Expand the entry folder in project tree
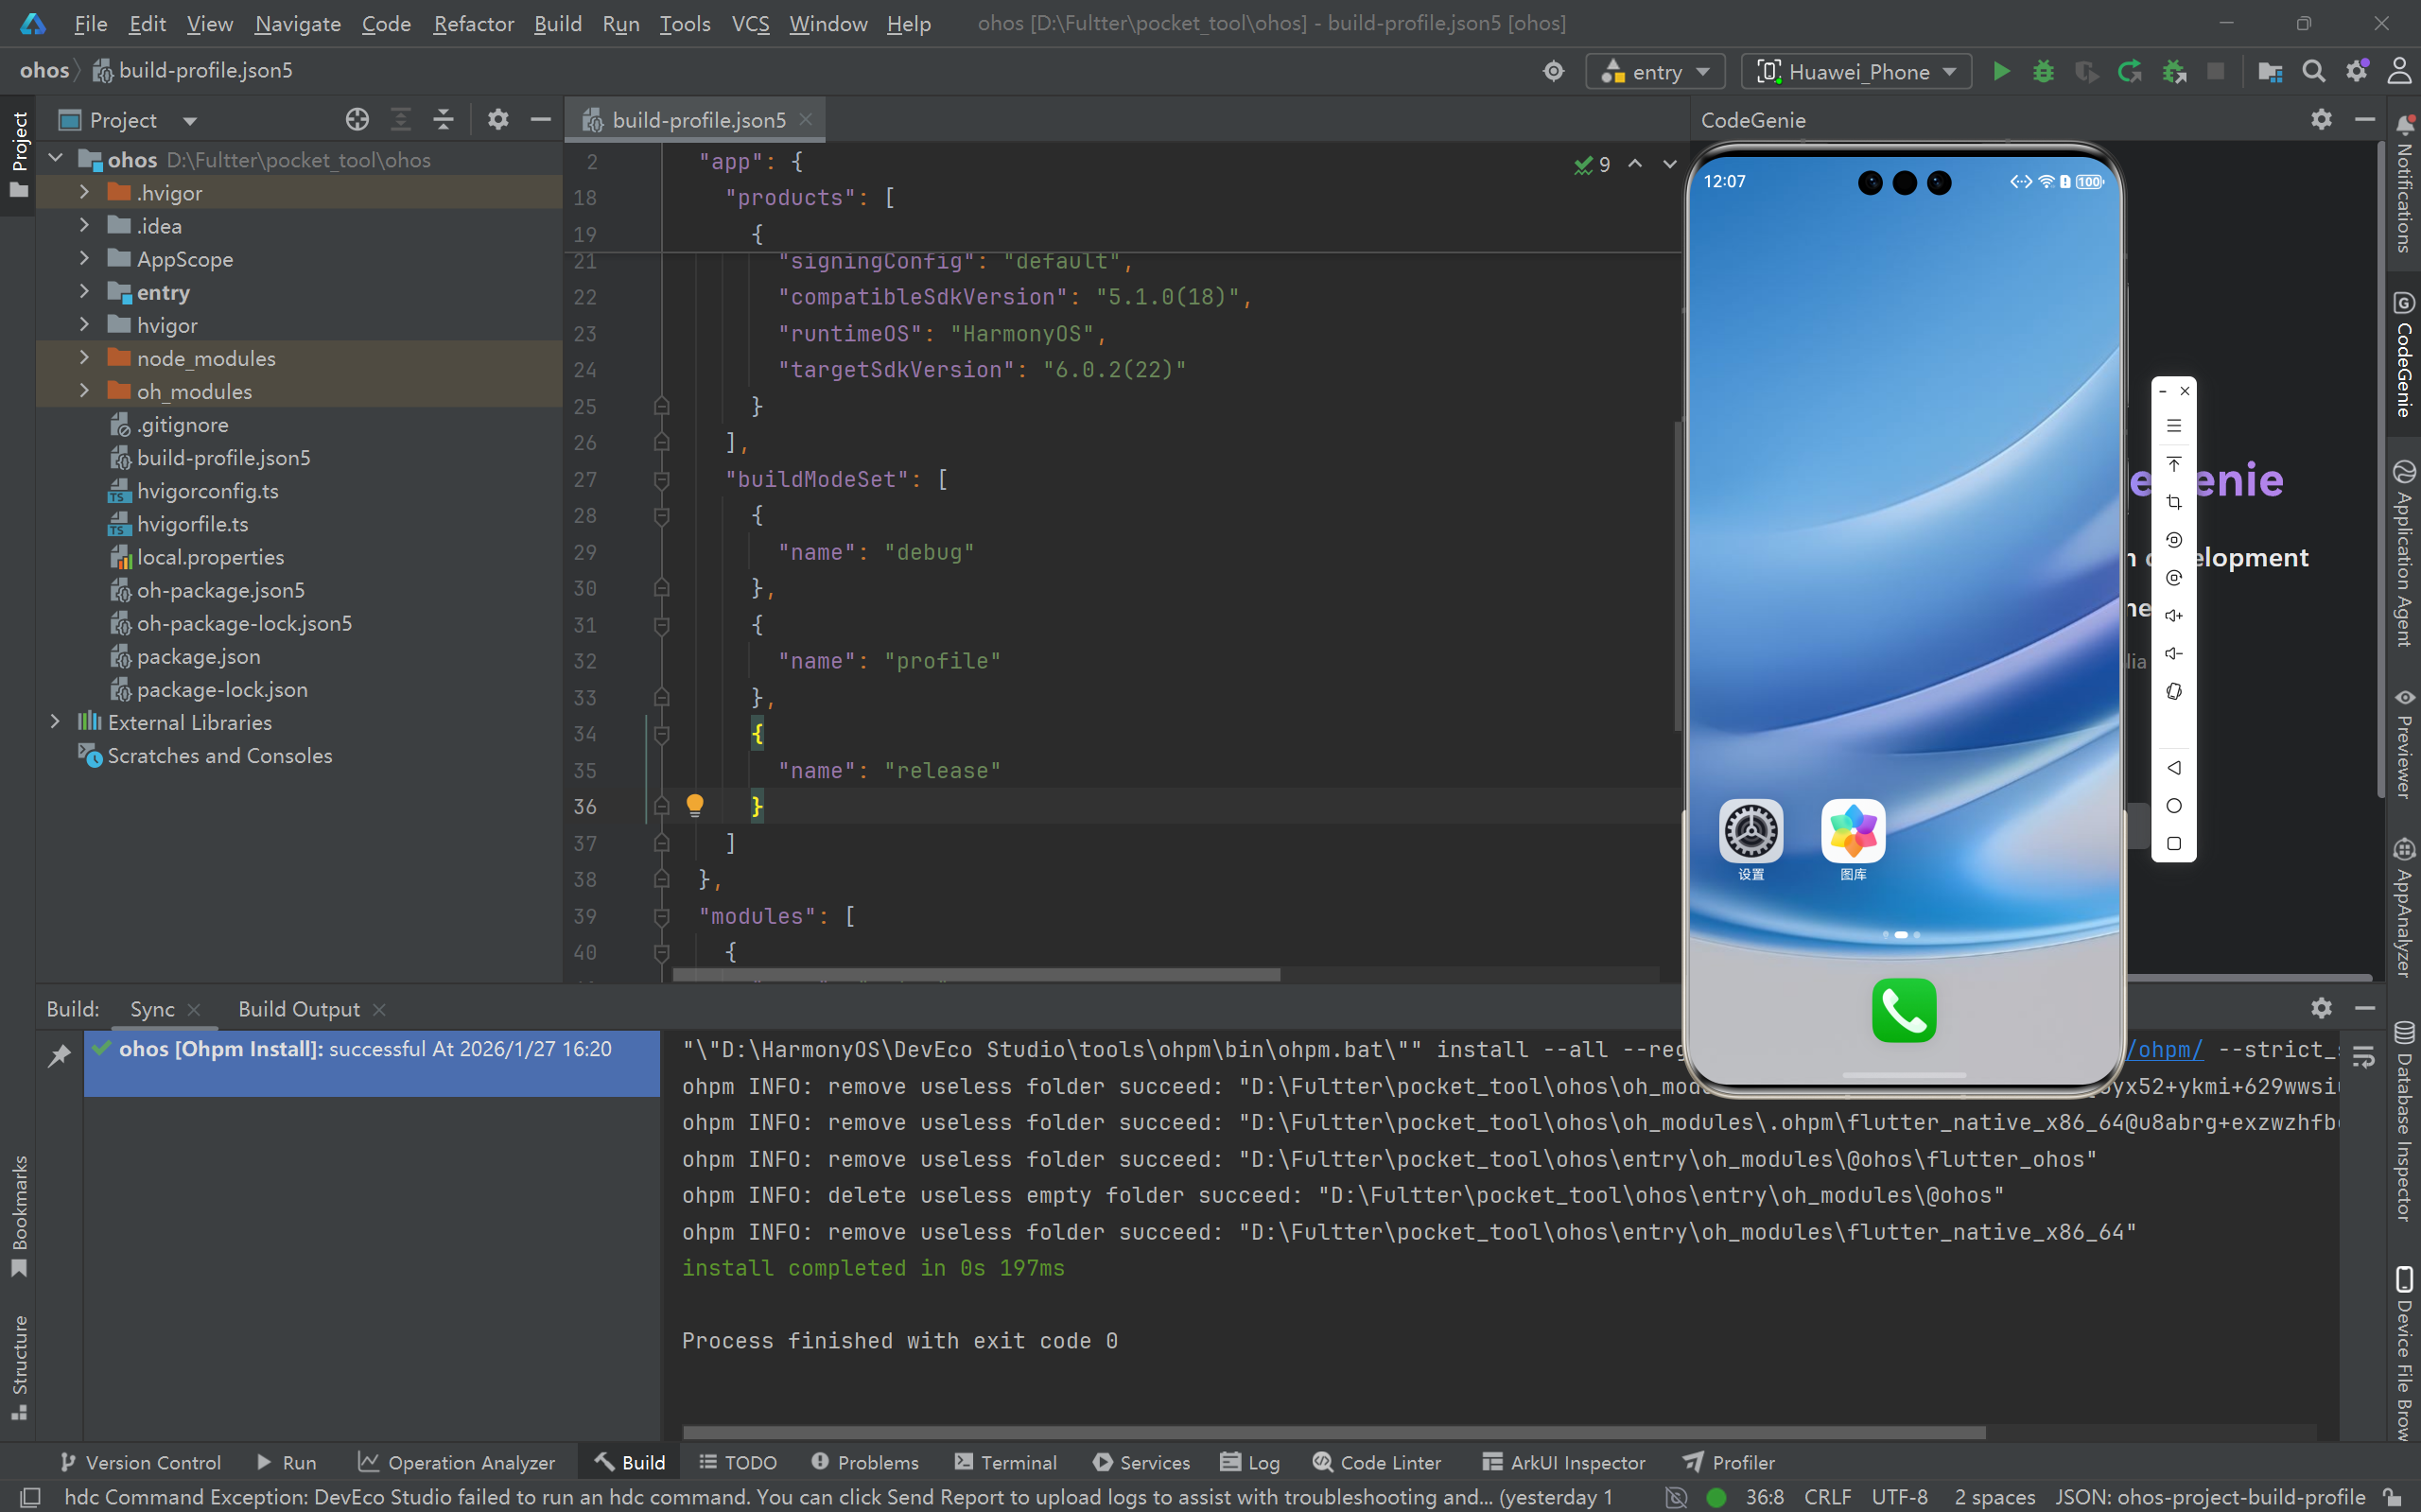This screenshot has height=1512, width=2421. click(x=85, y=292)
